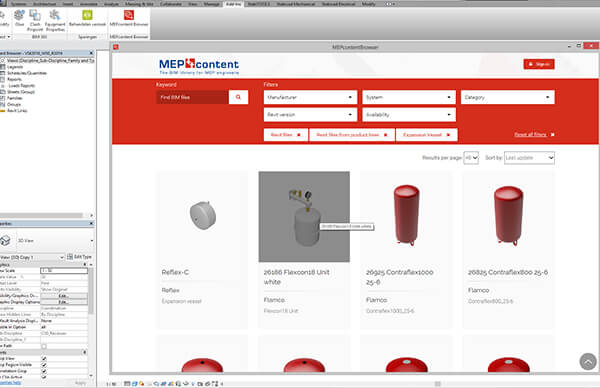600x388 pixels.
Task: Click the Modify tool in the ribbon
Action: (4, 17)
